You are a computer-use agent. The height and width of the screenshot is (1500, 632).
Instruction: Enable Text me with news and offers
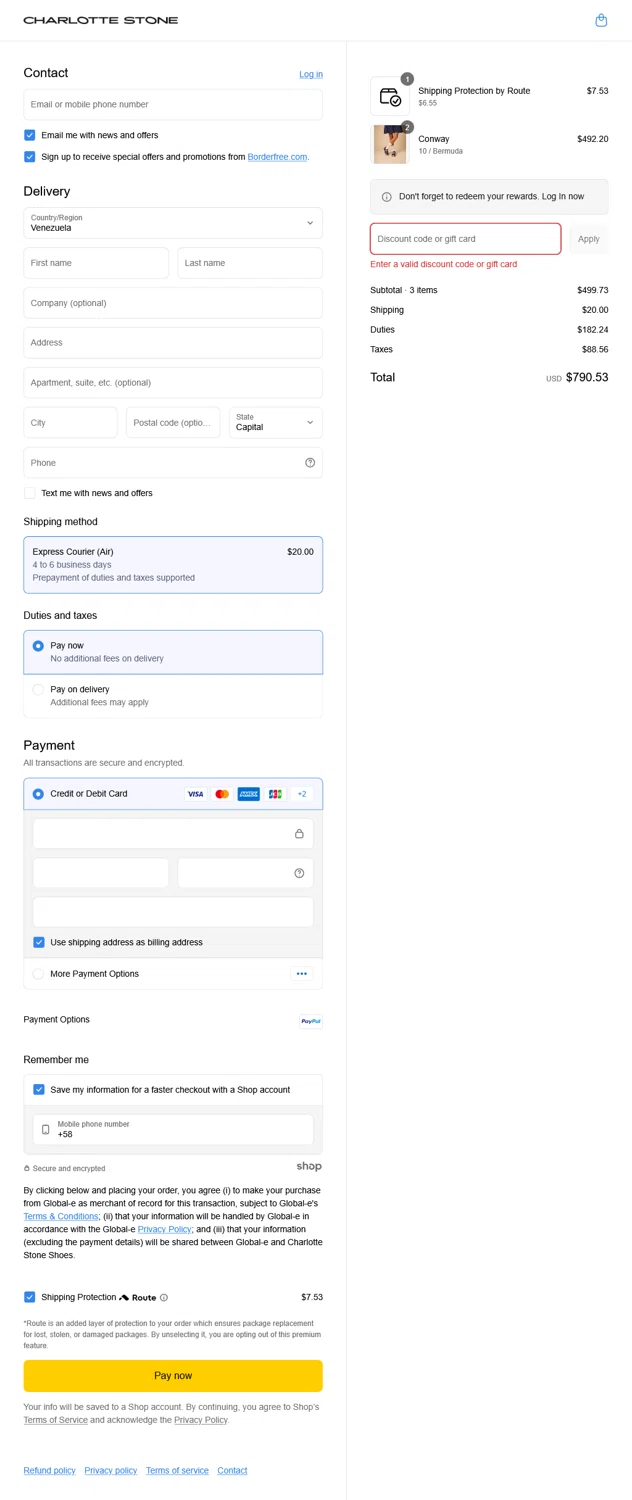(30, 493)
